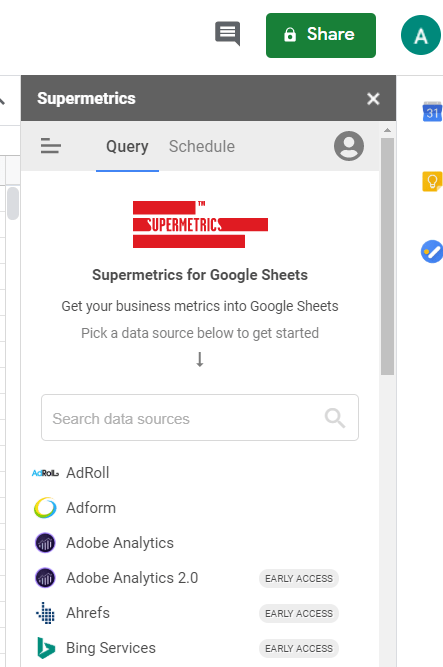Screen dimensions: 443x667
Task: Close the Supermetrics sidebar
Action: point(373,99)
